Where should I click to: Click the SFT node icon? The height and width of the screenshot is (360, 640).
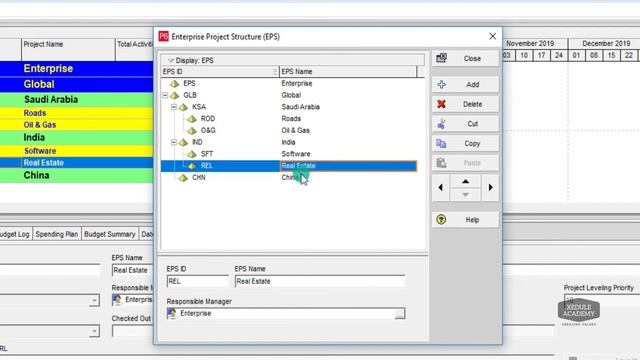[192, 154]
